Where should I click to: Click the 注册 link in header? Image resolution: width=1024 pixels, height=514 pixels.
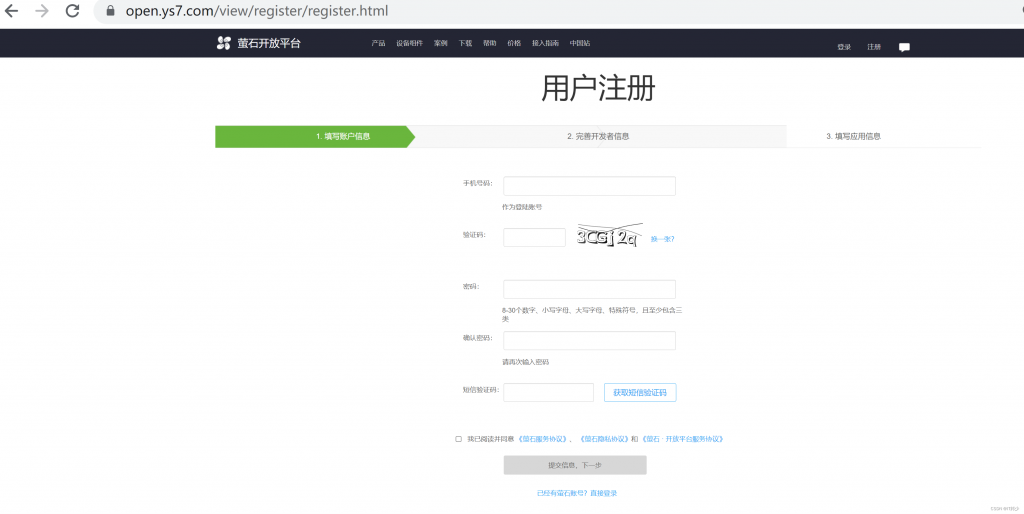pyautogui.click(x=874, y=47)
